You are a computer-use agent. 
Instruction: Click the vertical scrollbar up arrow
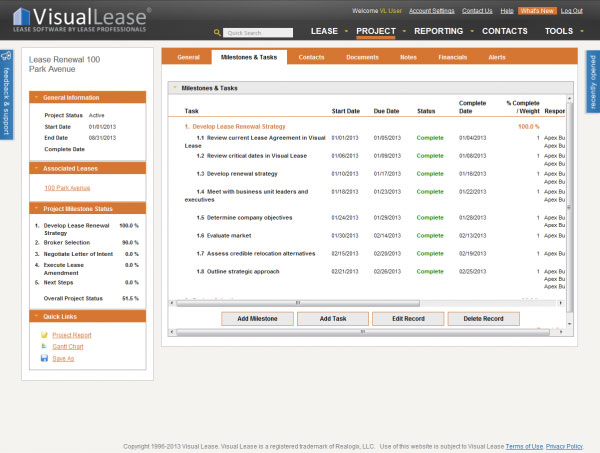(569, 99)
